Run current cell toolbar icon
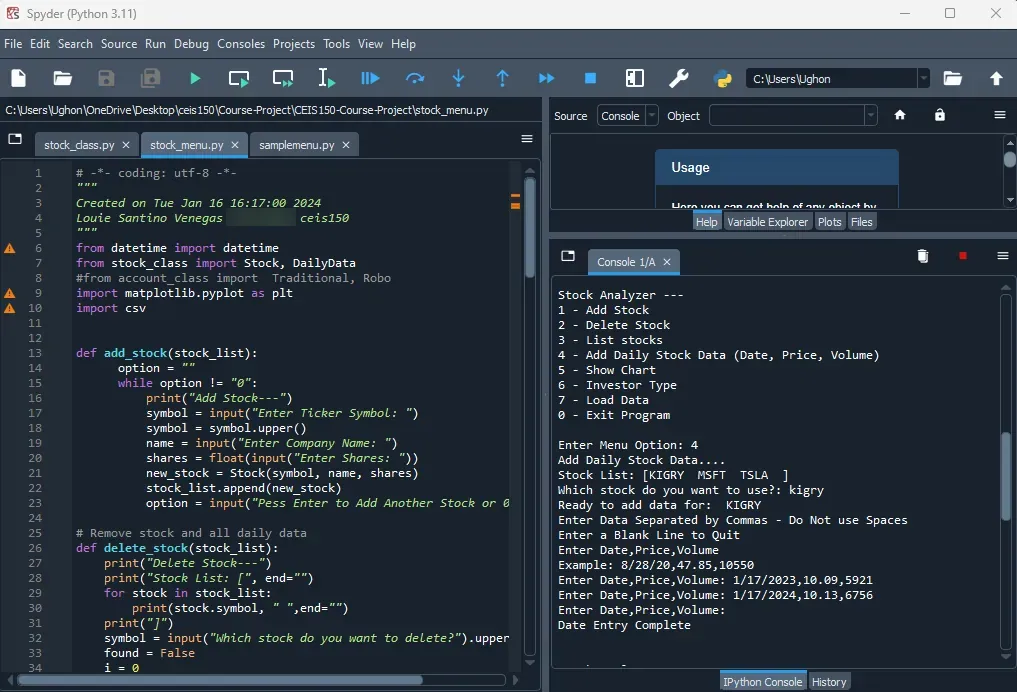Screen dimensions: 1017x692 pos(239,78)
